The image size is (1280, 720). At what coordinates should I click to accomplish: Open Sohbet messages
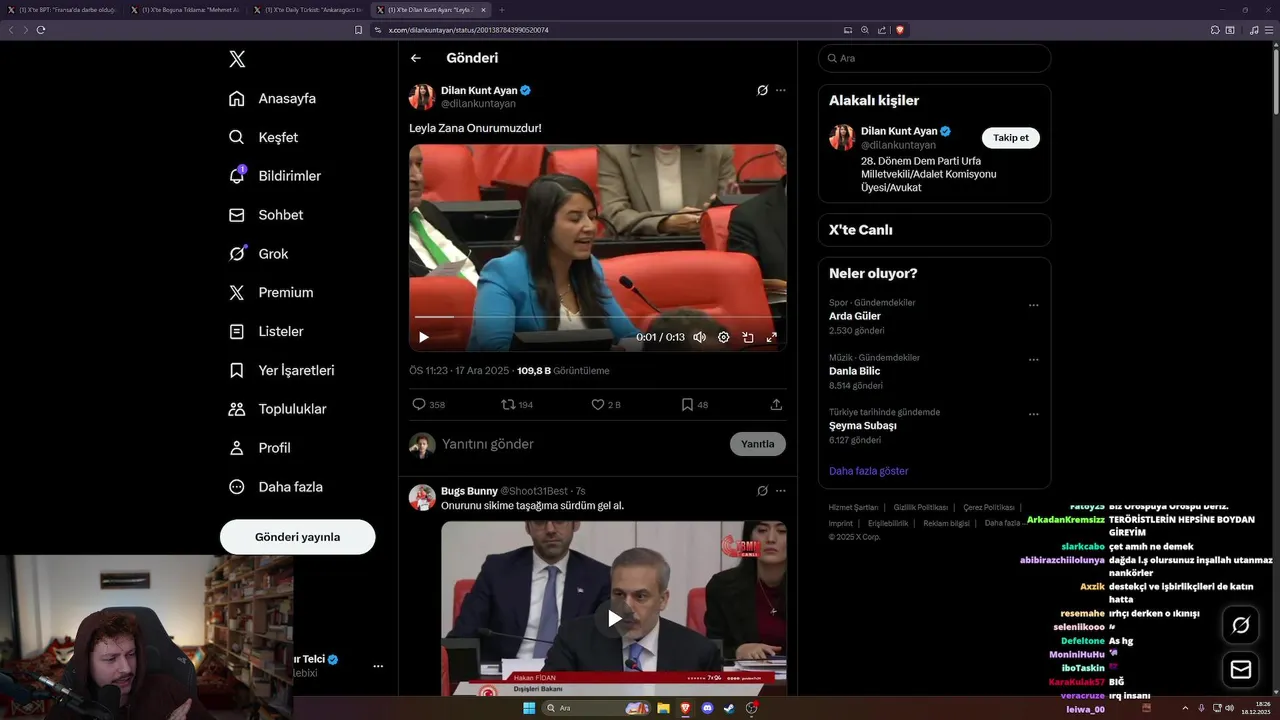266,215
